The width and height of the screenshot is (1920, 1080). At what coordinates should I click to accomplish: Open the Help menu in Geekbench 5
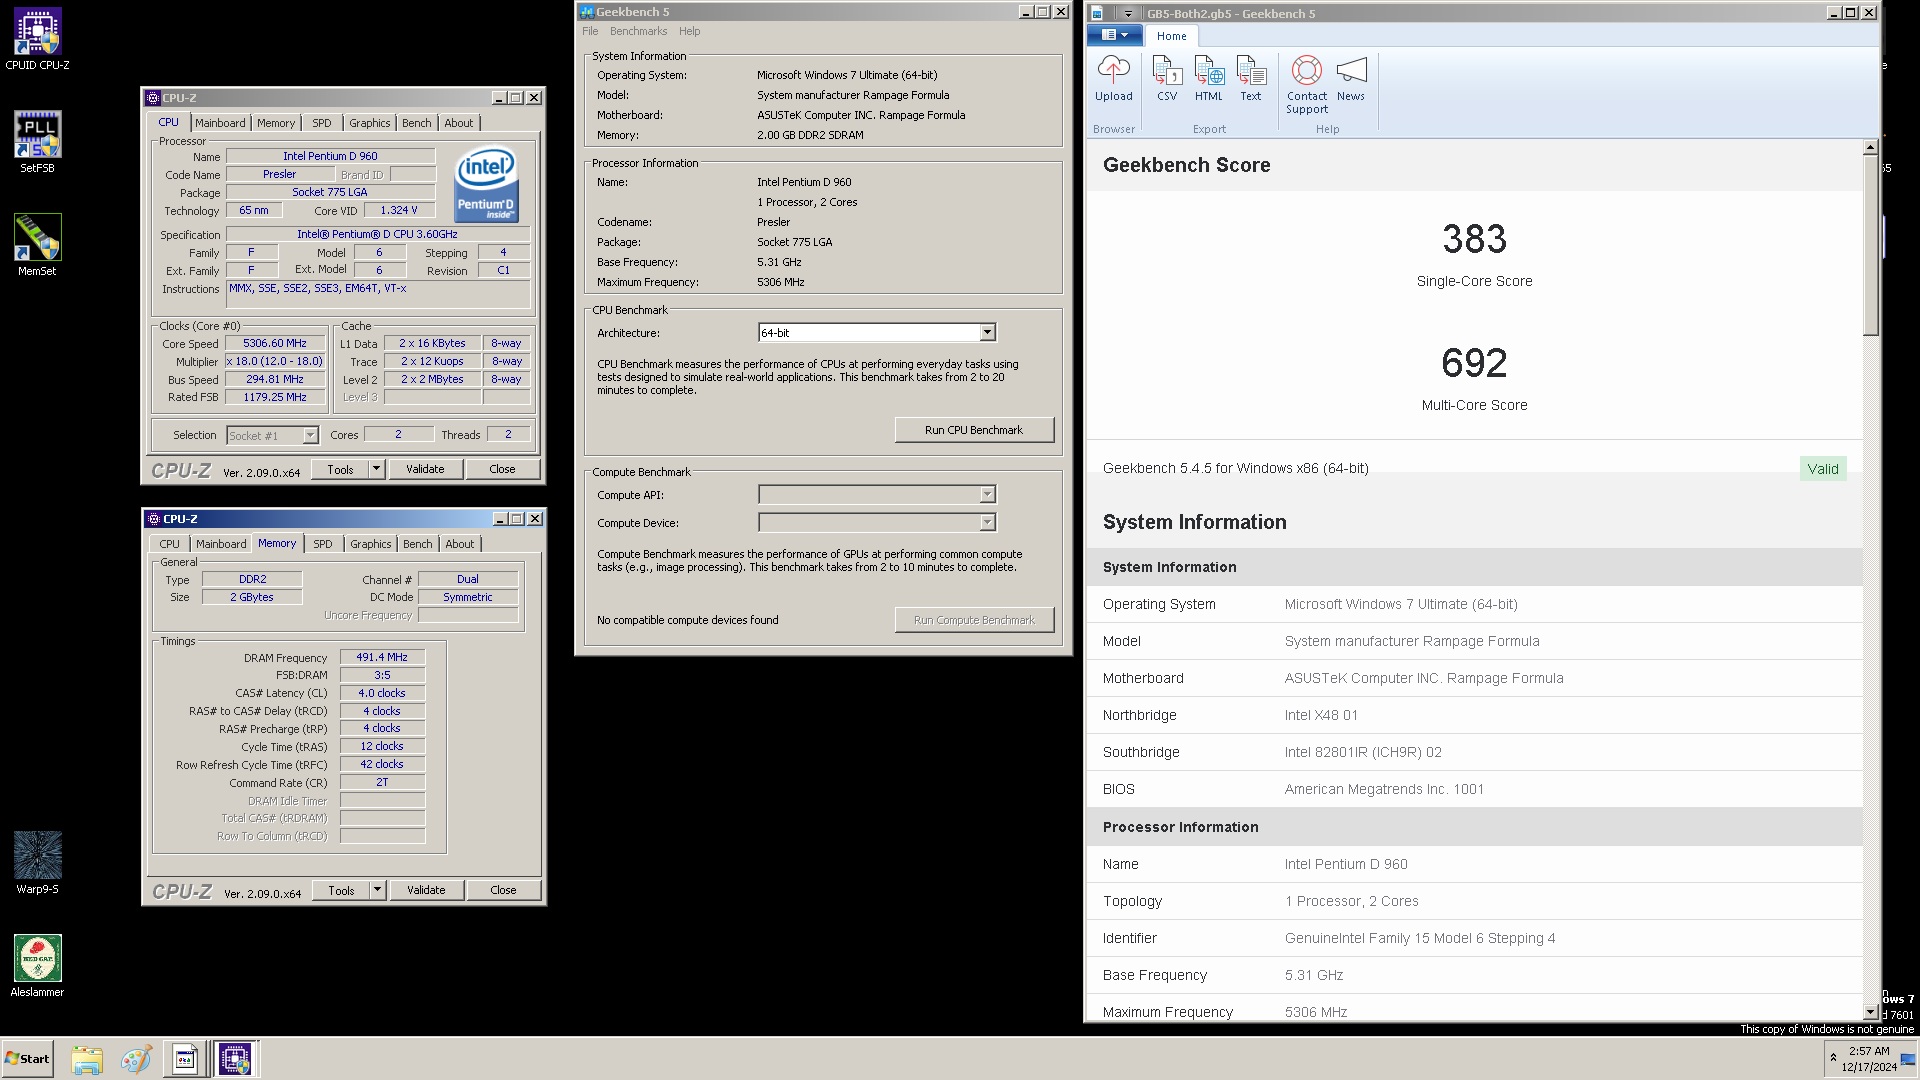[690, 31]
